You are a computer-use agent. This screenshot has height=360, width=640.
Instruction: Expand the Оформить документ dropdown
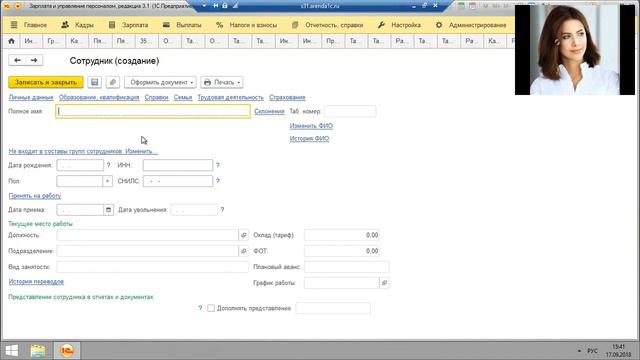[160, 82]
